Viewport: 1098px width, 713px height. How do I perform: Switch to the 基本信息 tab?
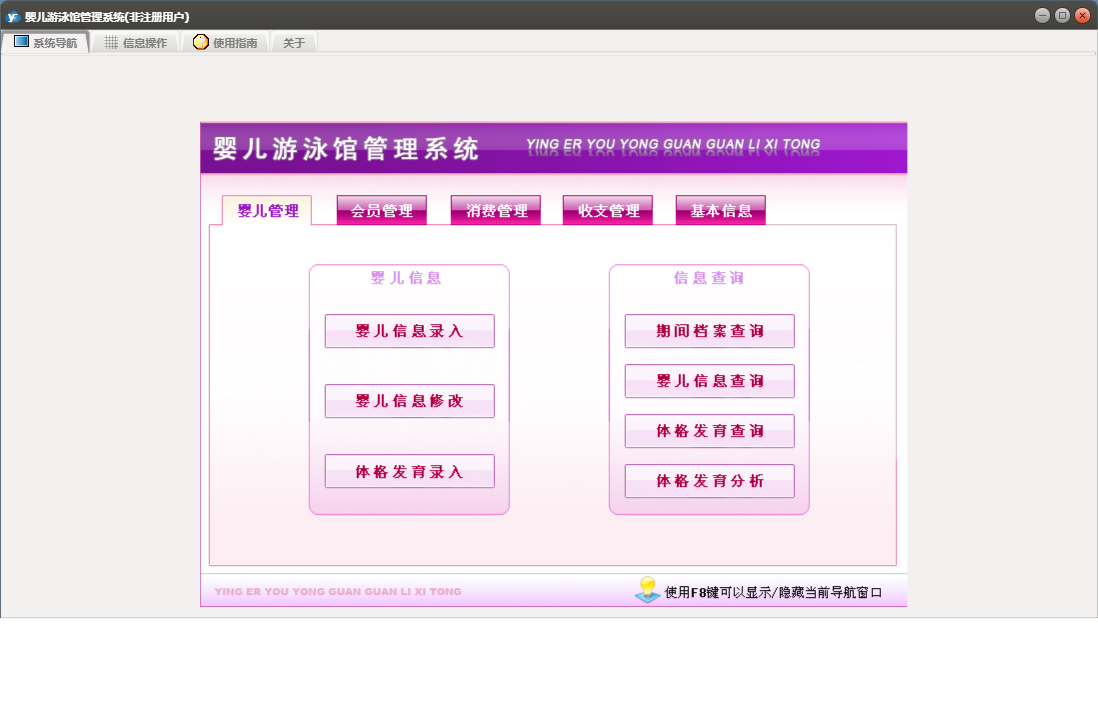coord(721,210)
